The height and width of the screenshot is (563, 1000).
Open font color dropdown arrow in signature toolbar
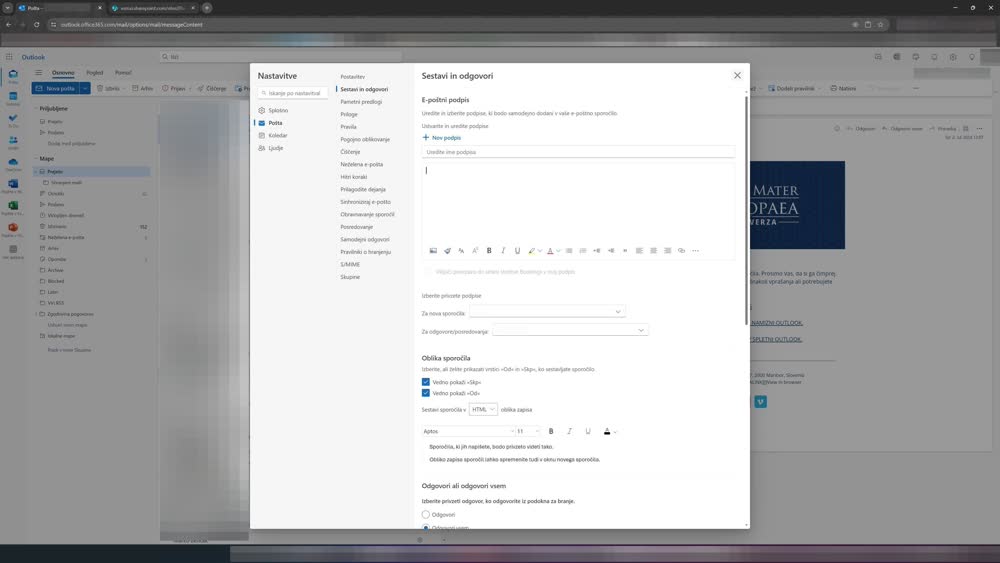[558, 251]
